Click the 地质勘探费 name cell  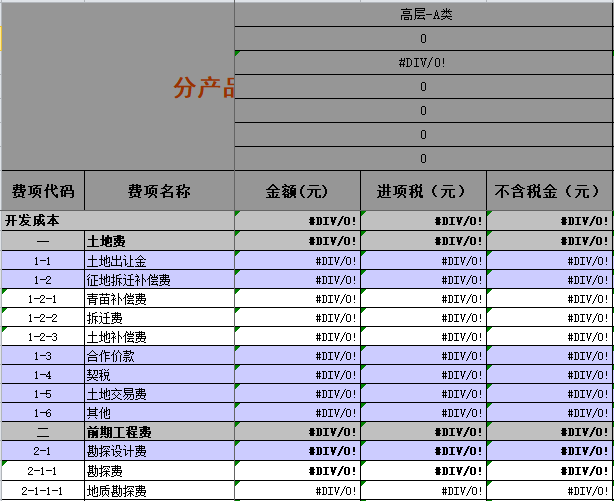coord(159,491)
